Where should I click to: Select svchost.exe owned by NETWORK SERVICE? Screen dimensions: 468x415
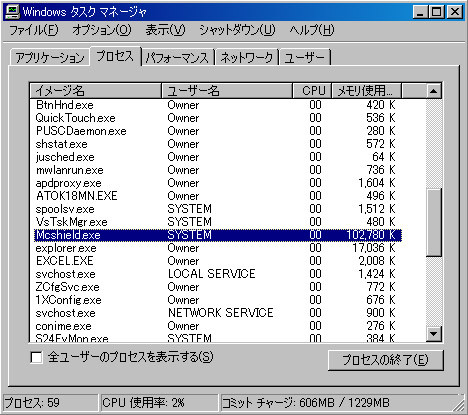[218, 313]
